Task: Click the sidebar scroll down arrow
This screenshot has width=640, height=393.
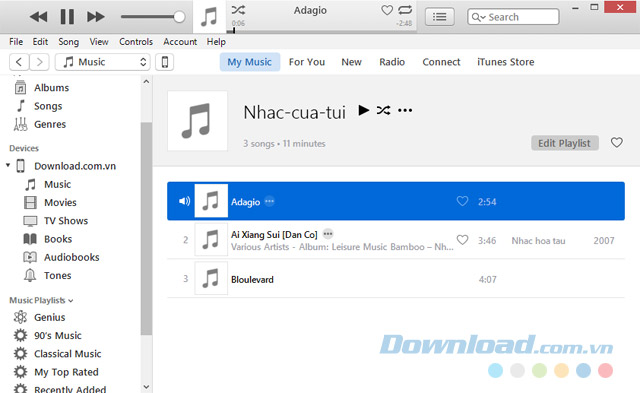Action: pyautogui.click(x=147, y=386)
